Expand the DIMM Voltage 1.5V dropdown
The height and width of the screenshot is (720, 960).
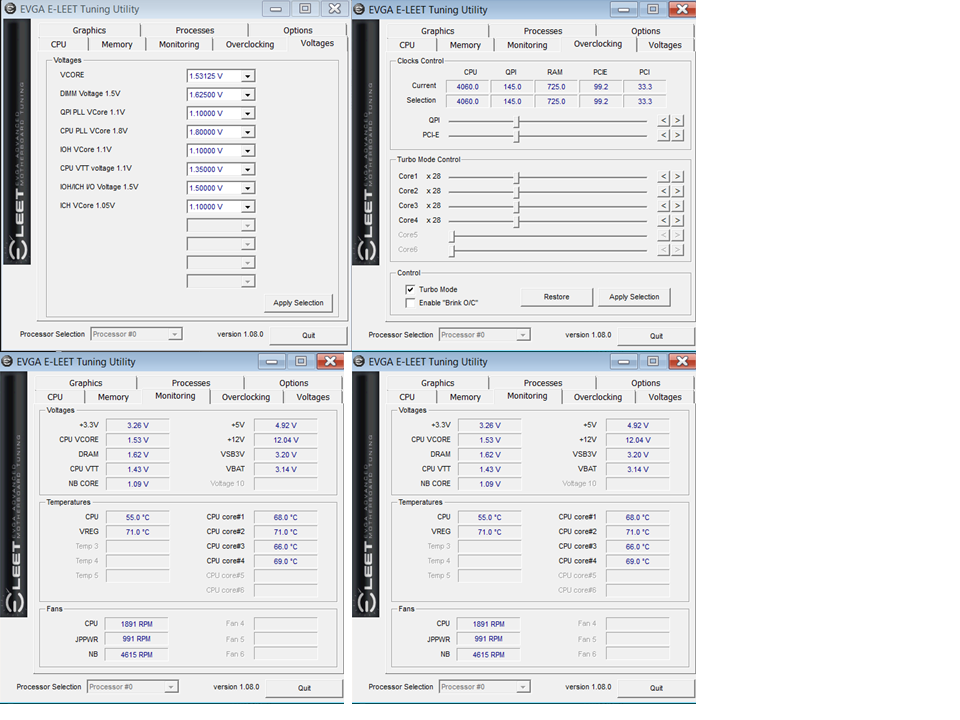[x=247, y=95]
